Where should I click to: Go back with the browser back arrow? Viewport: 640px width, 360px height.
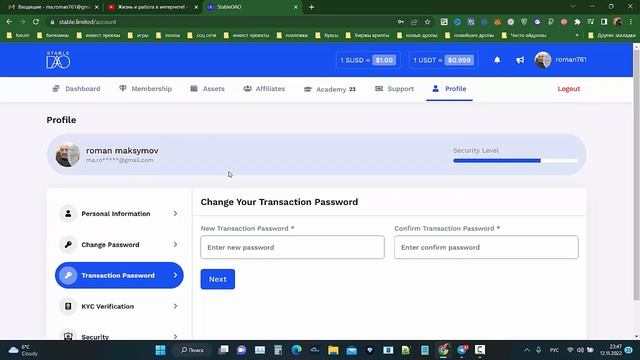9,22
